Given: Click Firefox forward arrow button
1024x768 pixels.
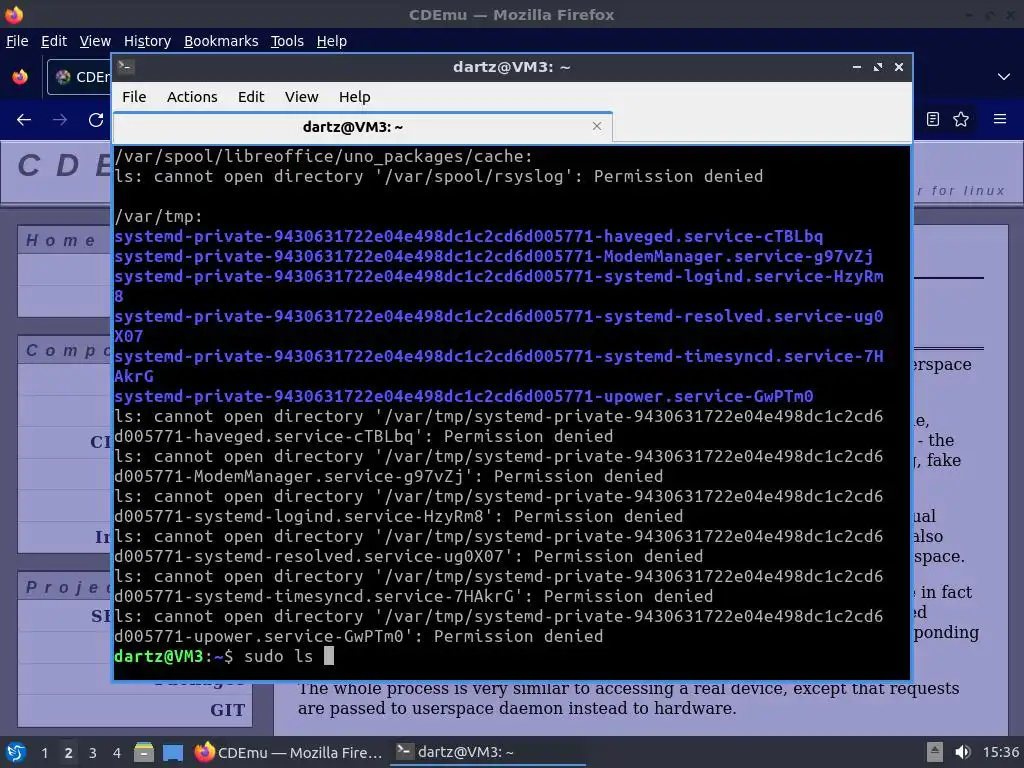Looking at the screenshot, I should pos(60,120).
